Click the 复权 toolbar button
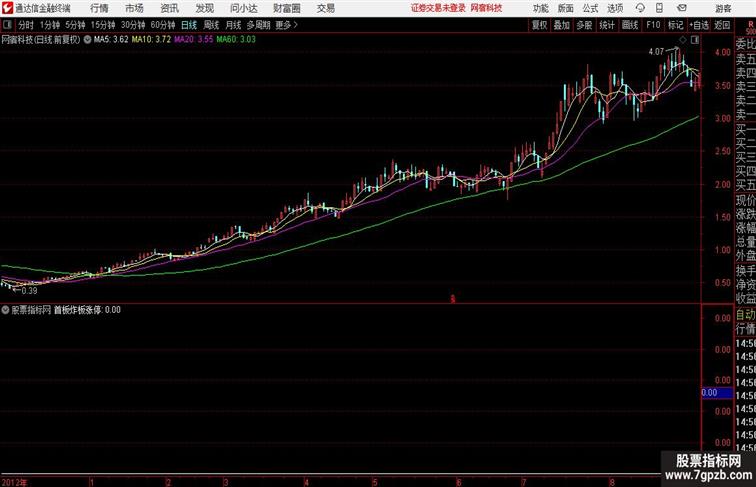 tap(539, 25)
